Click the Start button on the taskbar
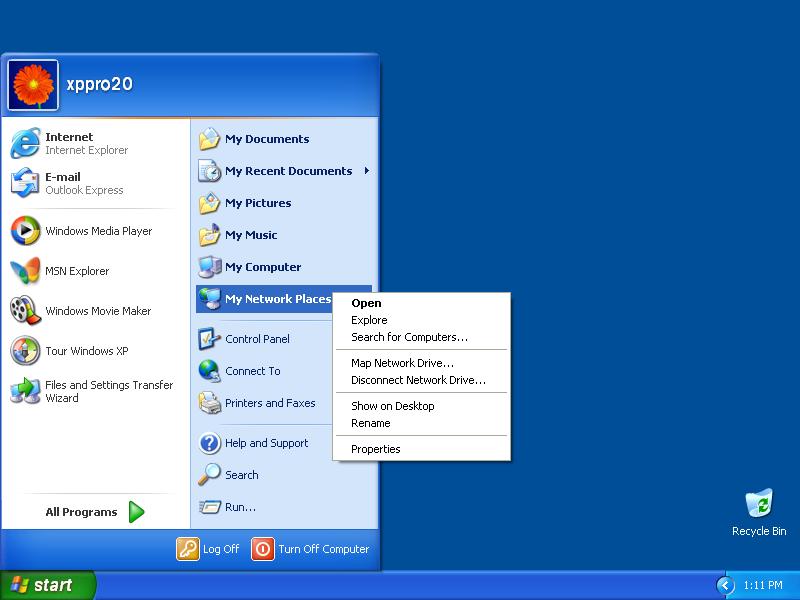The width and height of the screenshot is (800, 600). [x=48, y=585]
